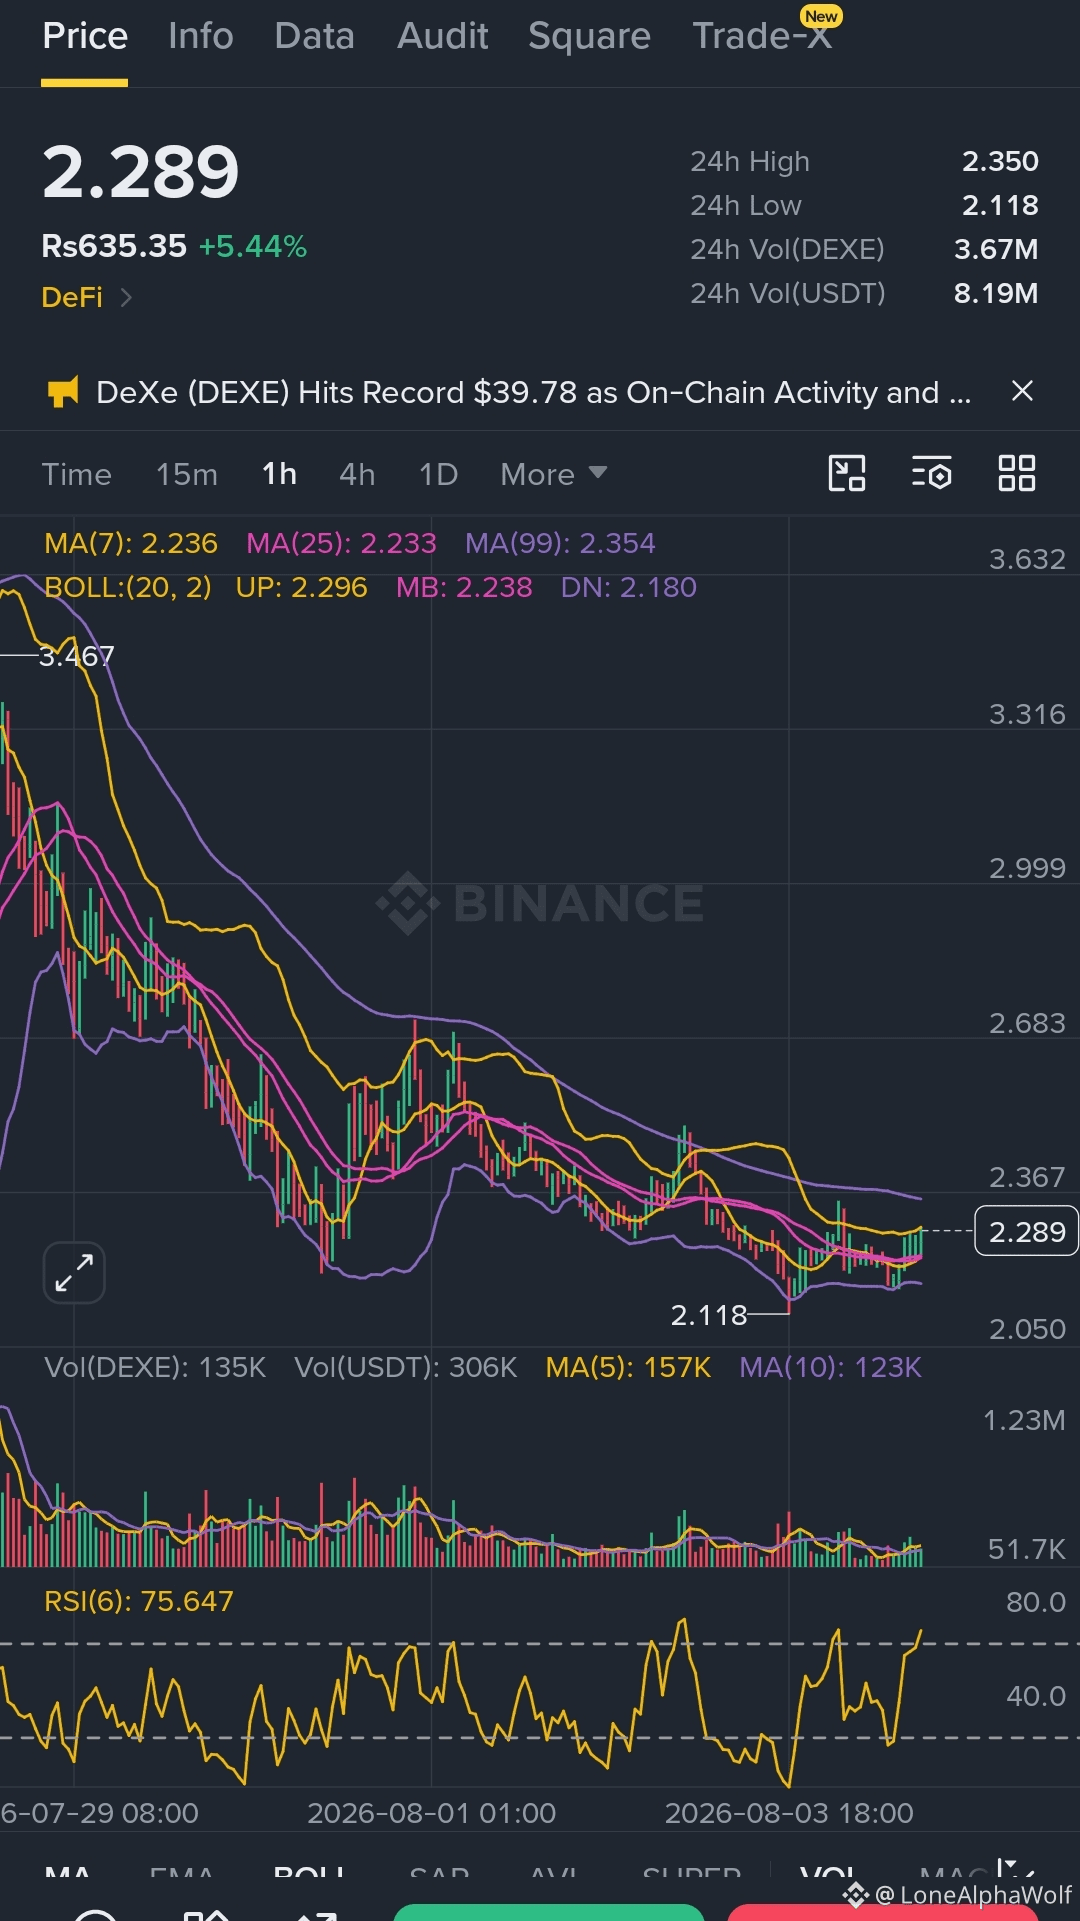The height and width of the screenshot is (1921, 1080).
Task: Tap the large 2.289 headline price
Action: tap(140, 172)
